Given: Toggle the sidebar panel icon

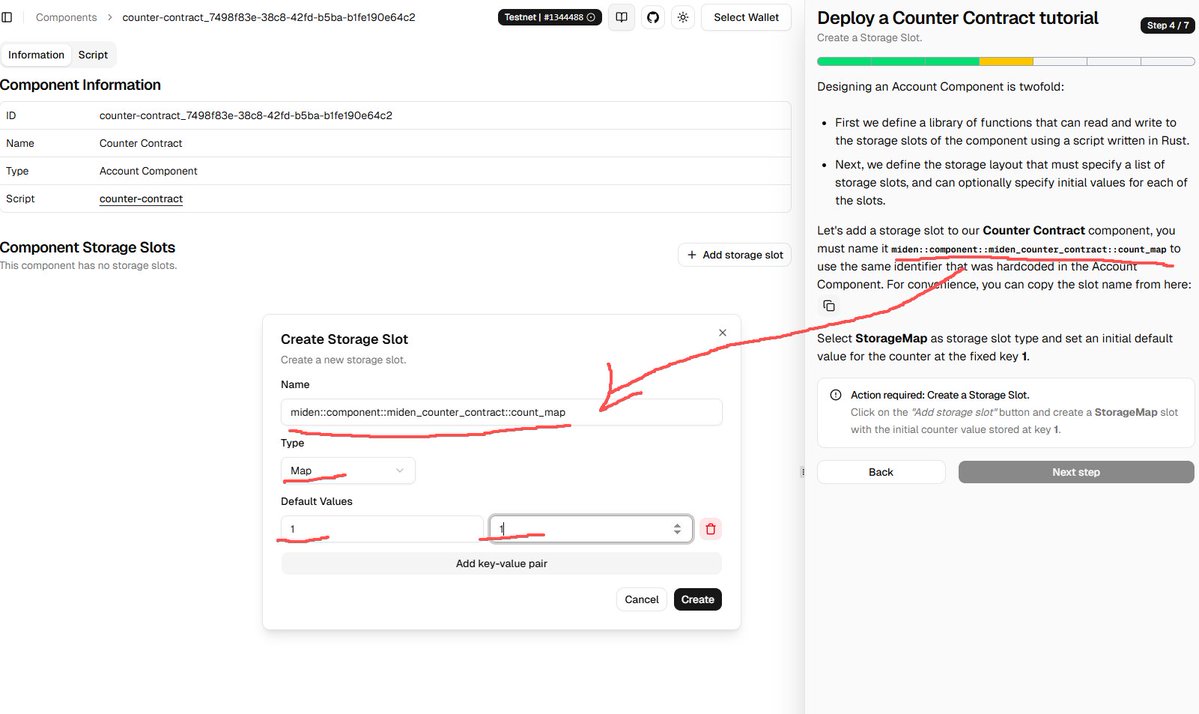Looking at the screenshot, I should coord(7,17).
